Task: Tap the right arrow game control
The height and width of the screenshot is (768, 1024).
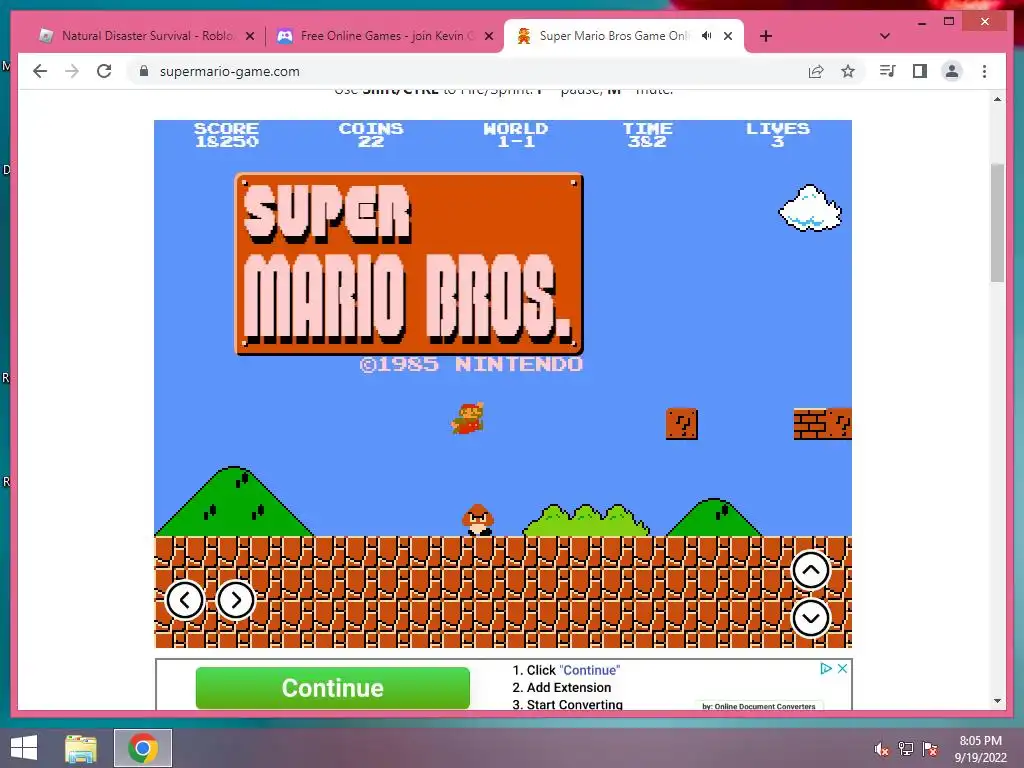Action: pos(236,600)
